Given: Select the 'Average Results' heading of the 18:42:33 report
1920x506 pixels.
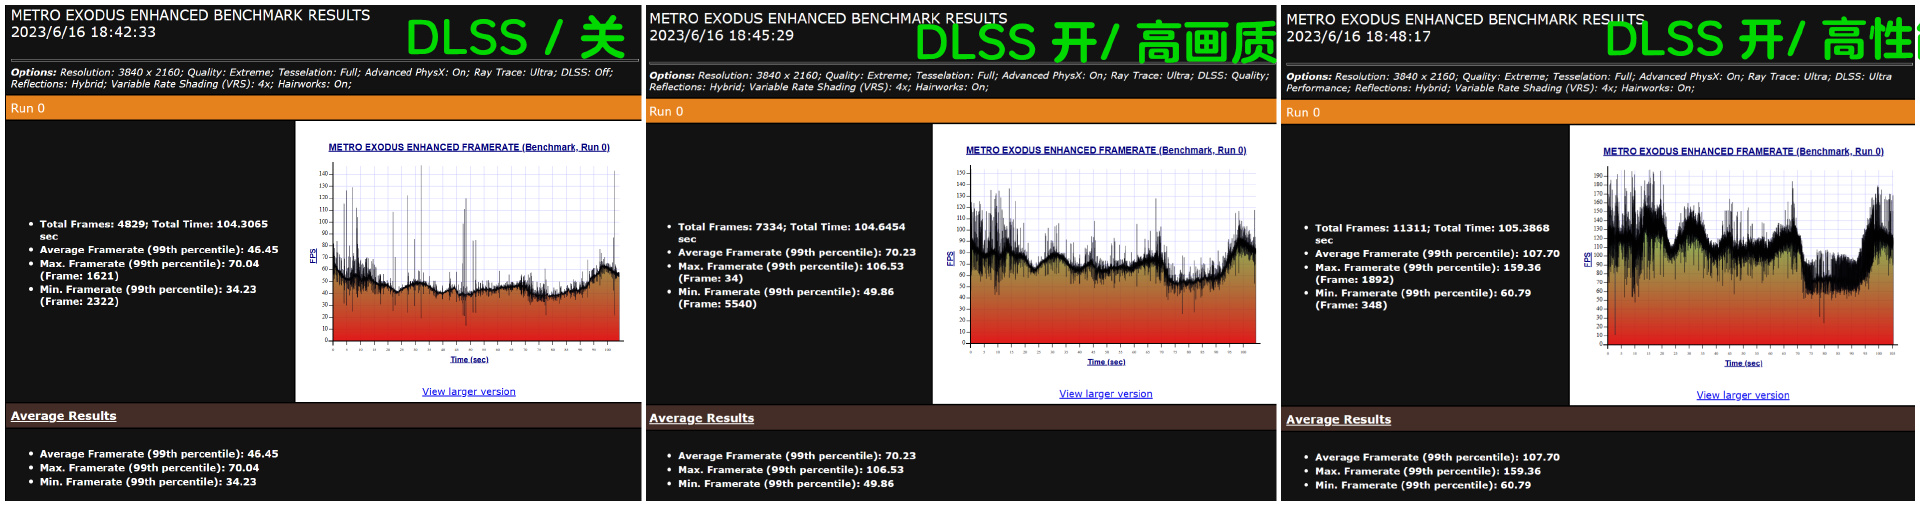Looking at the screenshot, I should point(63,416).
